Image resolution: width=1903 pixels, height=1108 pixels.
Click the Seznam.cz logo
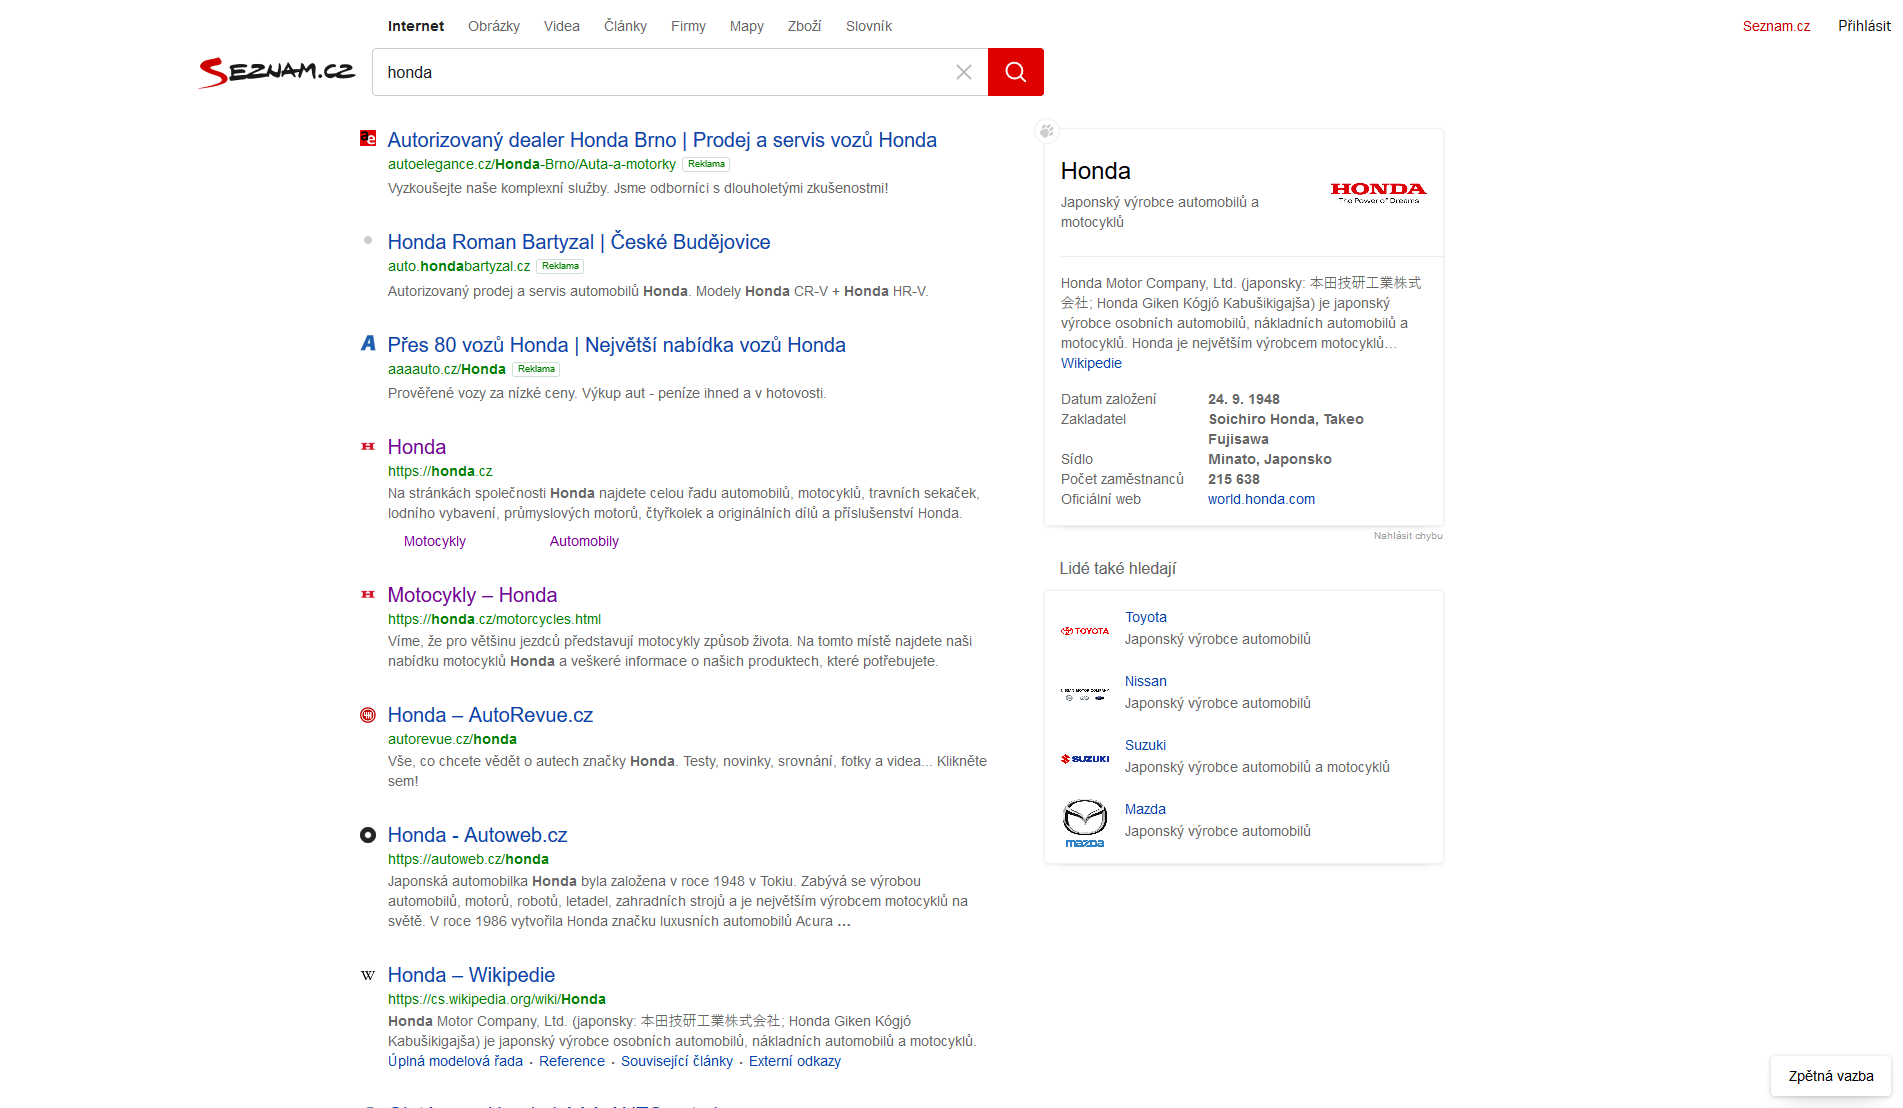[277, 72]
